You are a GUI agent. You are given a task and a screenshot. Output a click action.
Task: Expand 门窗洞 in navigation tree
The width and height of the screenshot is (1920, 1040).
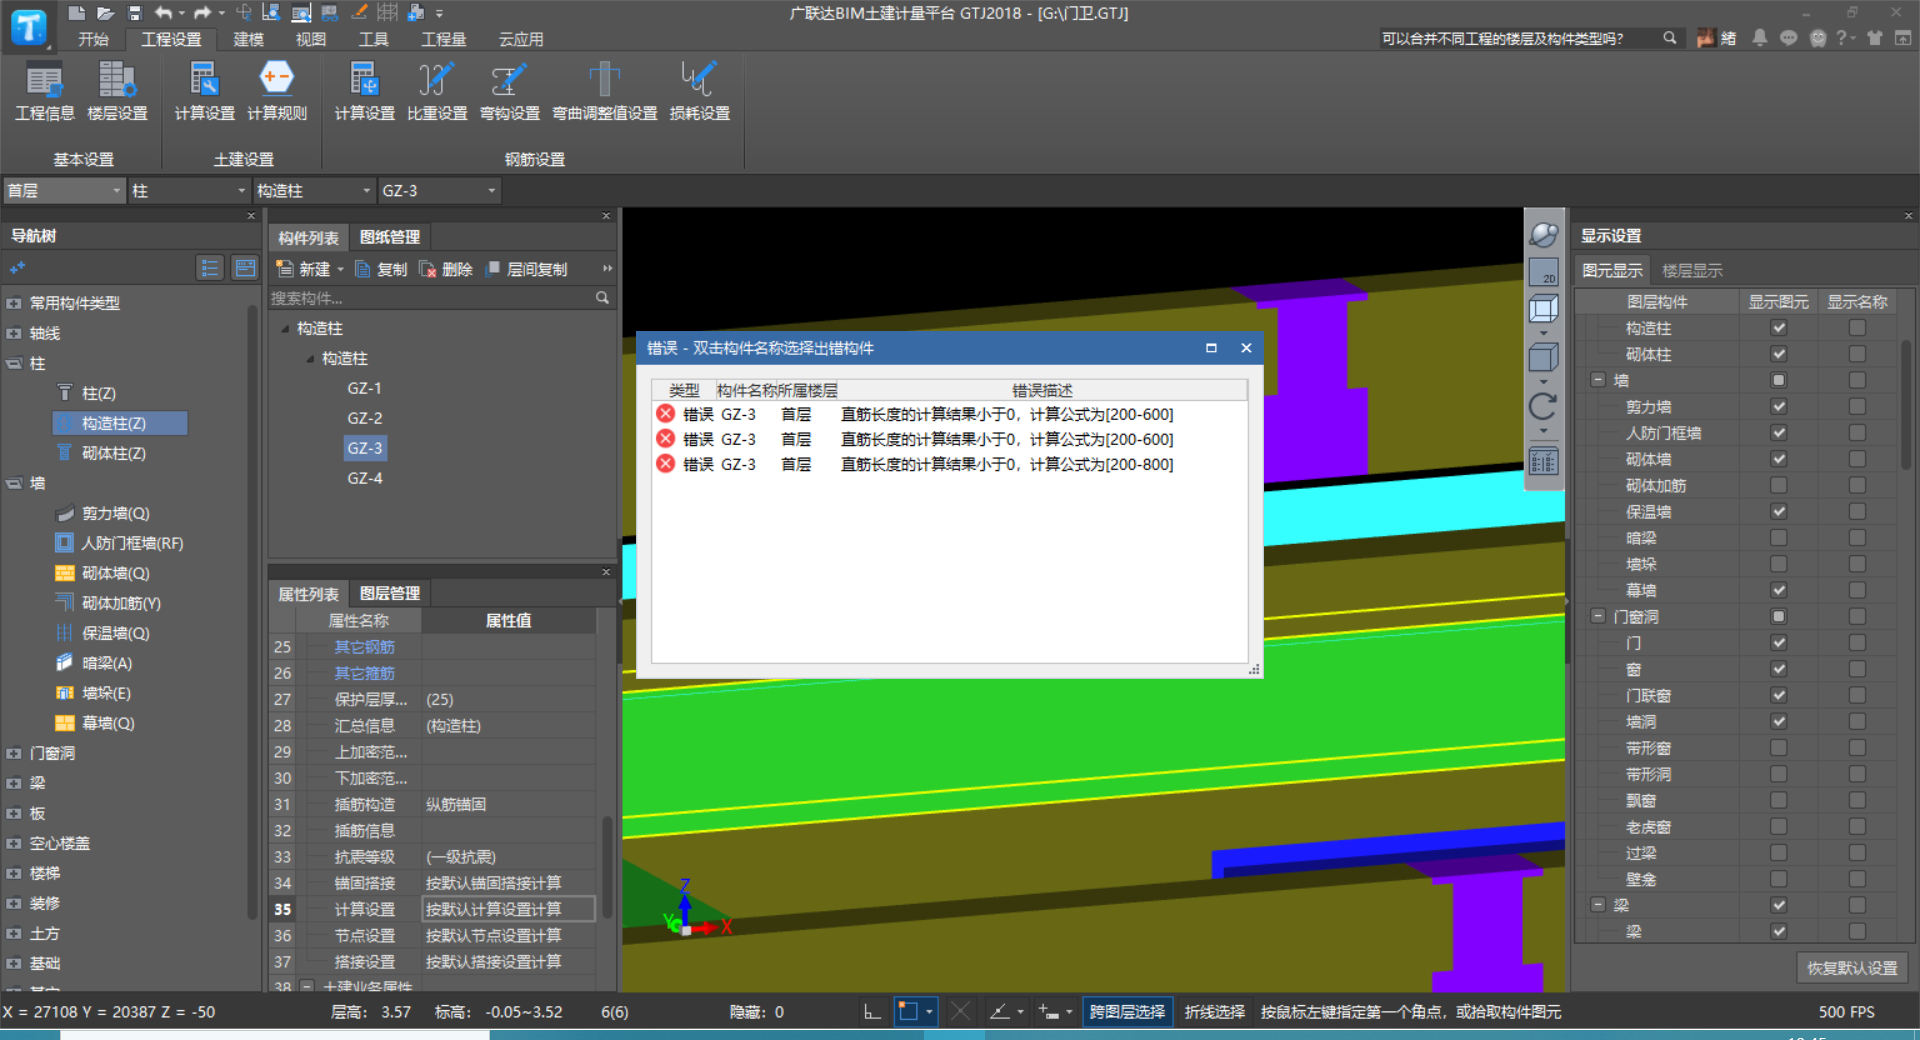tap(14, 753)
